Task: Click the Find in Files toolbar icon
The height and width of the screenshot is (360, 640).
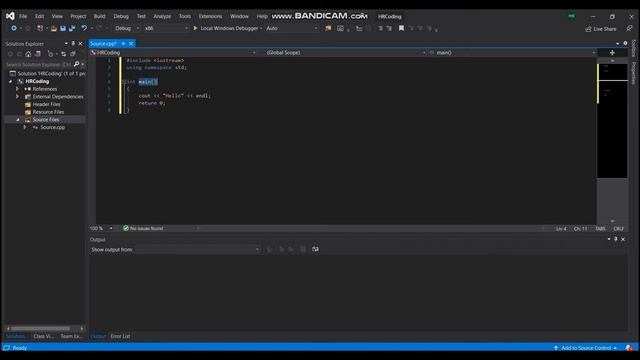Action: (x=328, y=28)
